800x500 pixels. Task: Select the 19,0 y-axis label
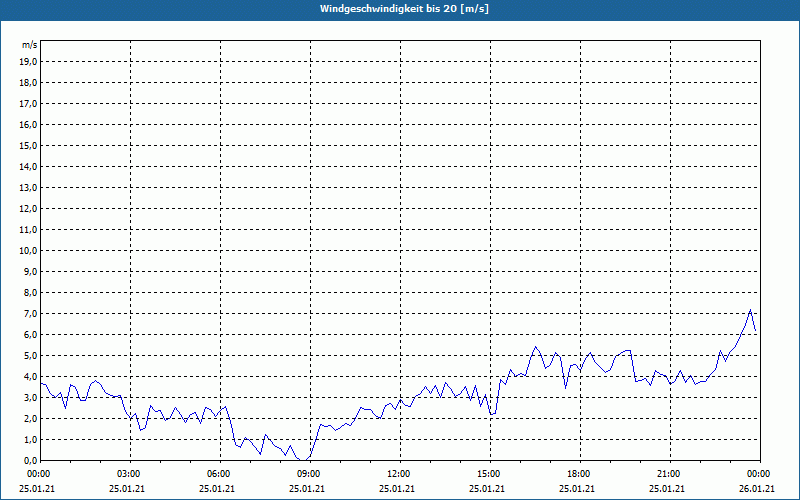[x=29, y=62]
